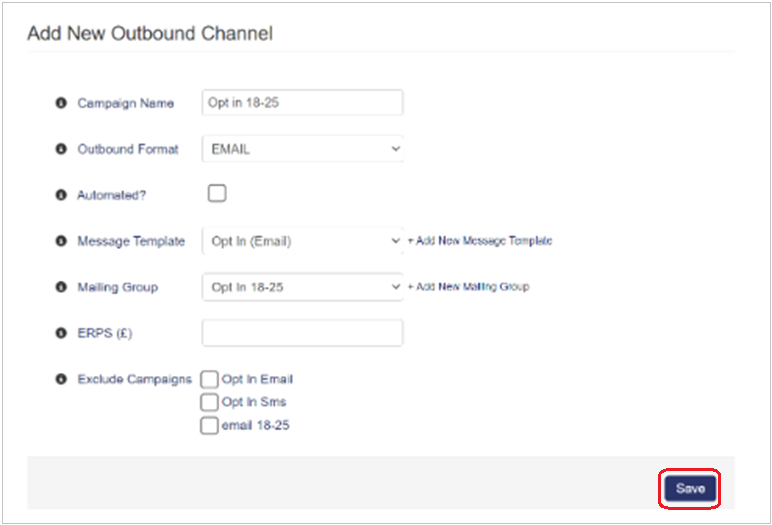
Task: Click the Outbound Format label
Action: point(128,149)
